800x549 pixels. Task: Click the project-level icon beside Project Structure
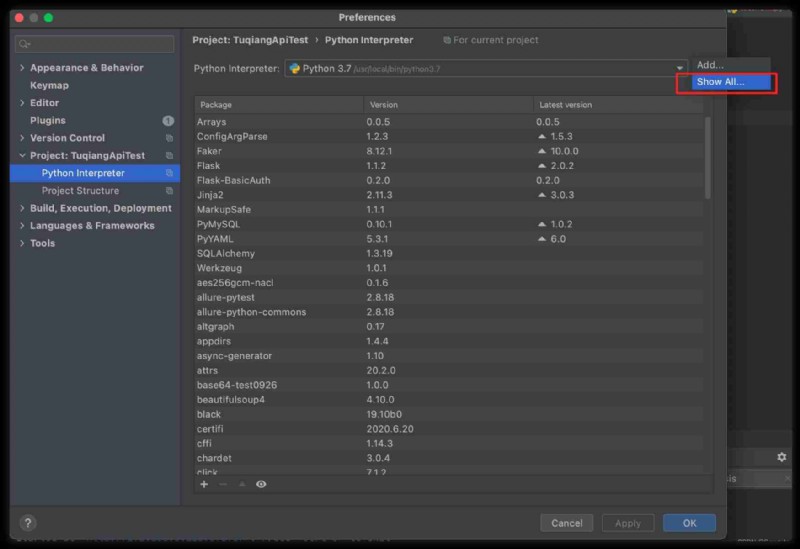[x=169, y=190]
